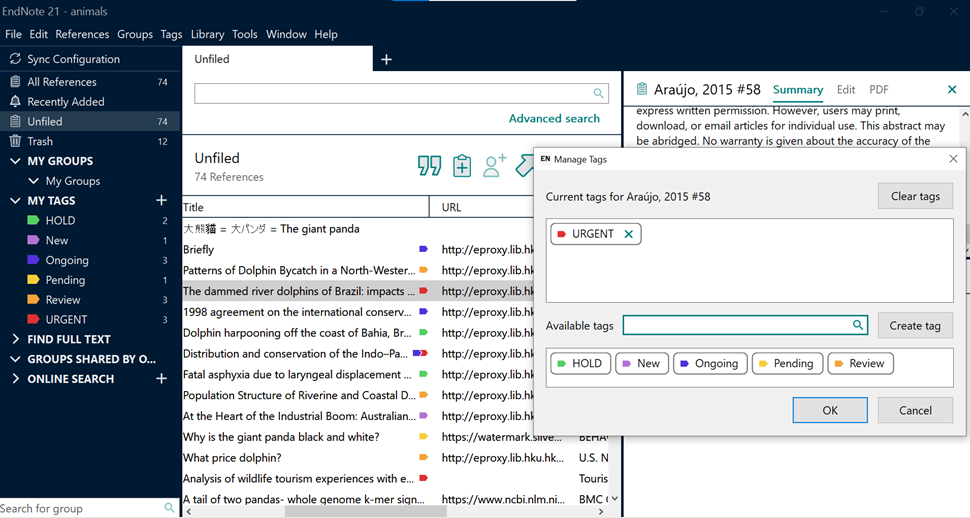Click the share library person-plus icon
The width and height of the screenshot is (970, 518).
(495, 166)
